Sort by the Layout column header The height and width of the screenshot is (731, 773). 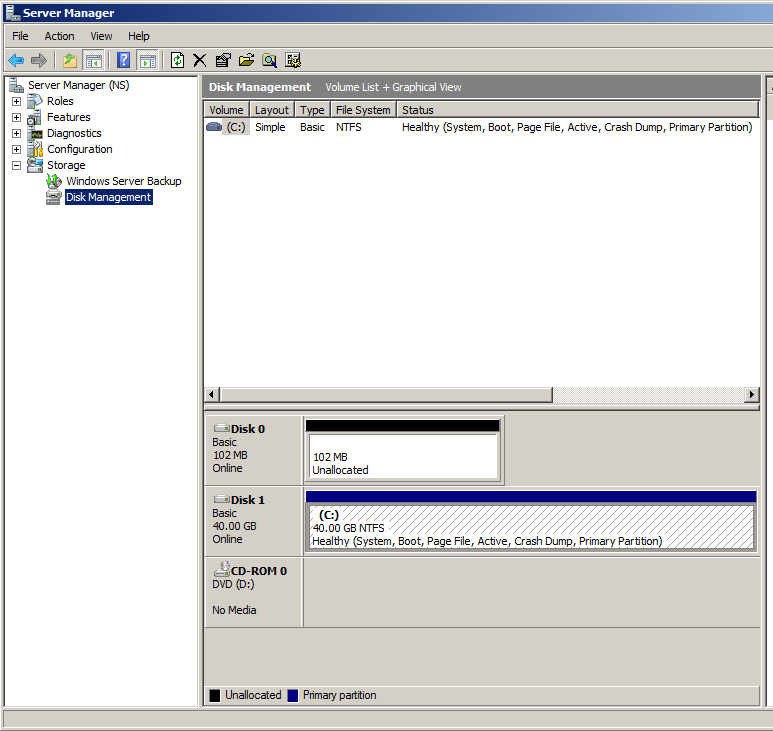(272, 109)
